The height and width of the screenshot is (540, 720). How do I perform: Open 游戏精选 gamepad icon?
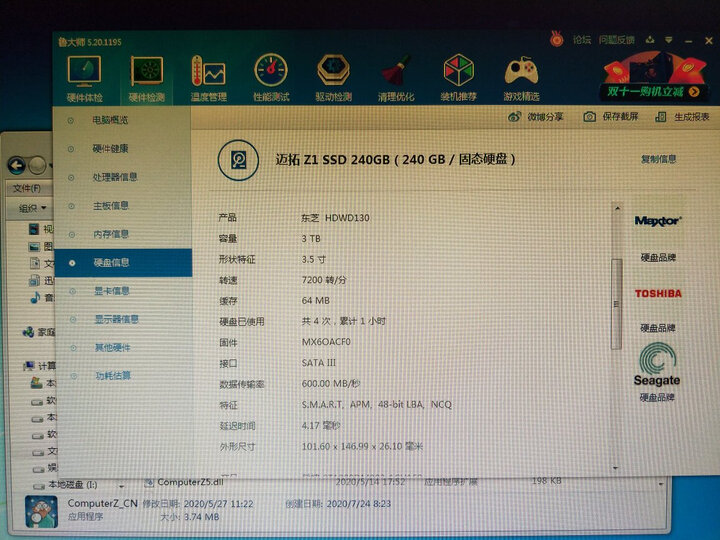click(521, 77)
